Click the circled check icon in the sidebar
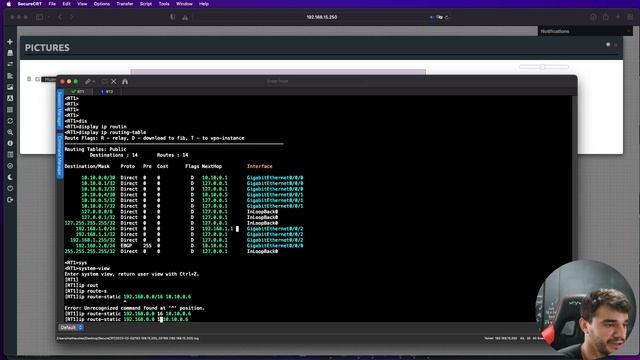Image resolution: width=640 pixels, height=360 pixels. [x=10, y=166]
